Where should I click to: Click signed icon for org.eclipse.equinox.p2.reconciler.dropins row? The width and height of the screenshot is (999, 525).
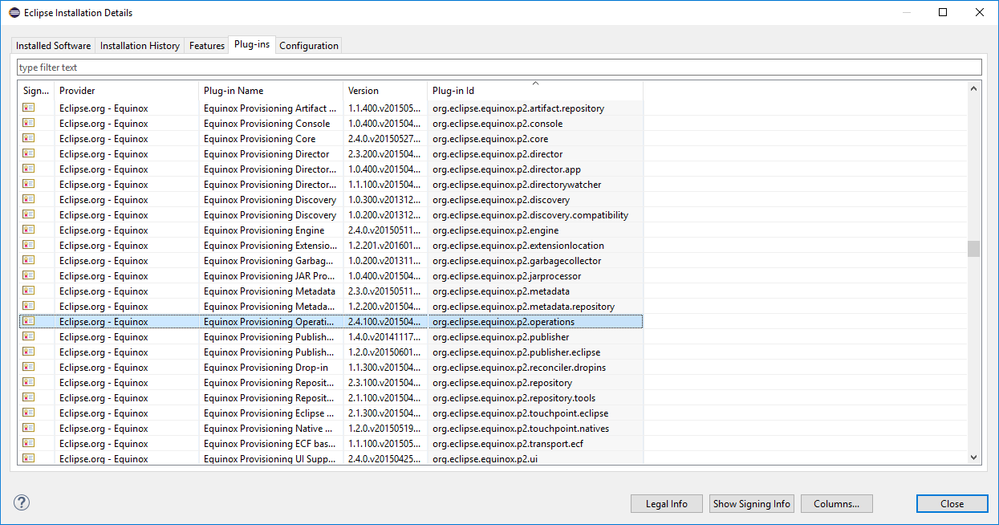click(x=28, y=367)
